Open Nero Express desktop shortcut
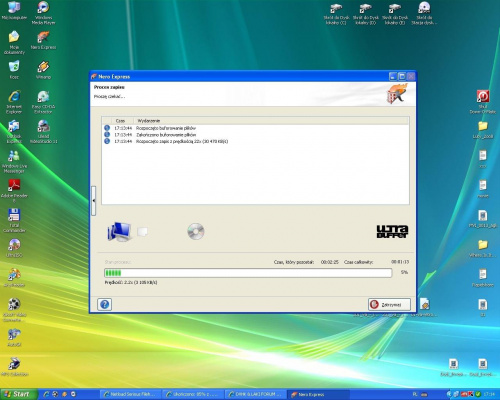The image size is (500, 400). [43, 40]
